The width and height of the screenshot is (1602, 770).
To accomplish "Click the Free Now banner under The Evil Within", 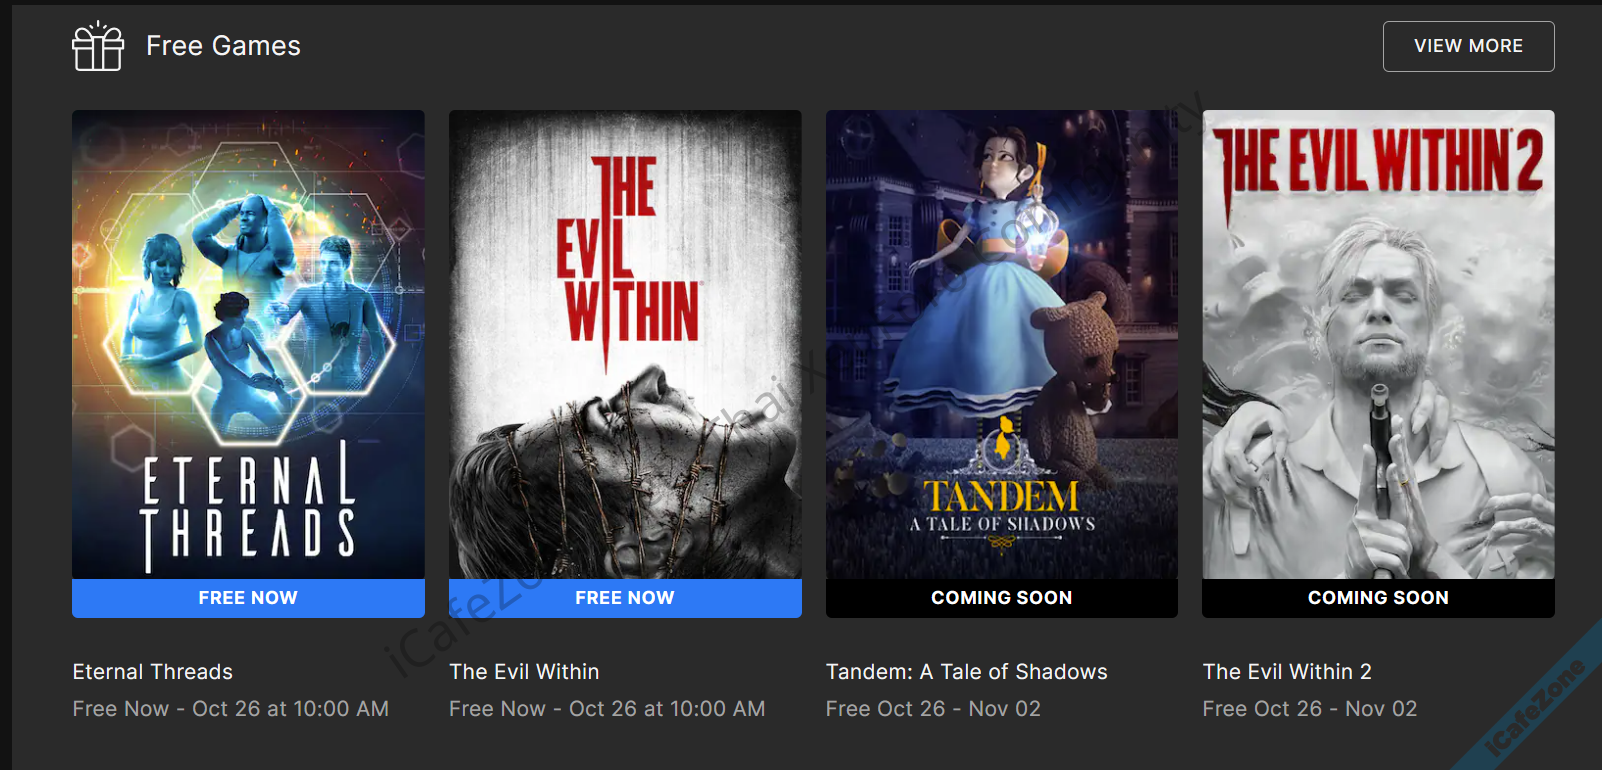I will click(x=625, y=598).
